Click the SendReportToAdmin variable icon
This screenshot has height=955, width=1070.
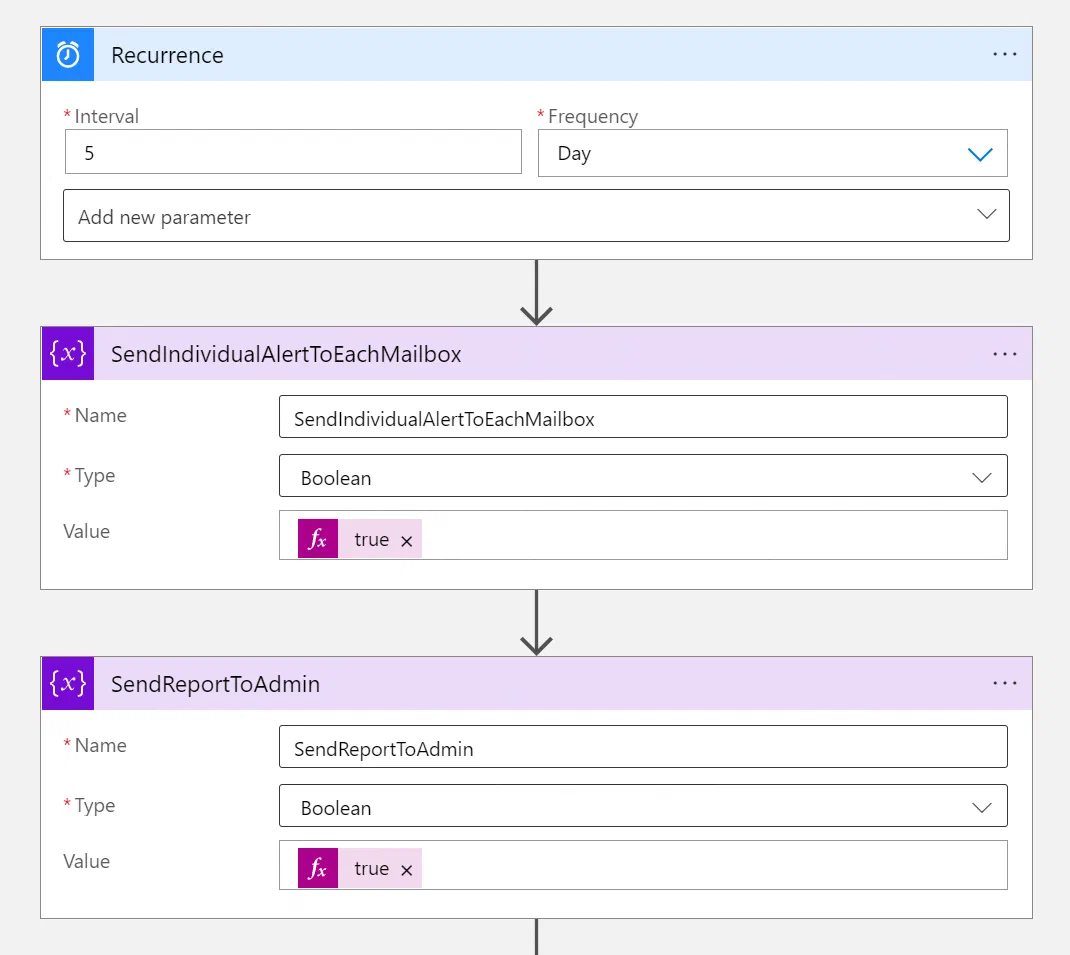point(68,683)
